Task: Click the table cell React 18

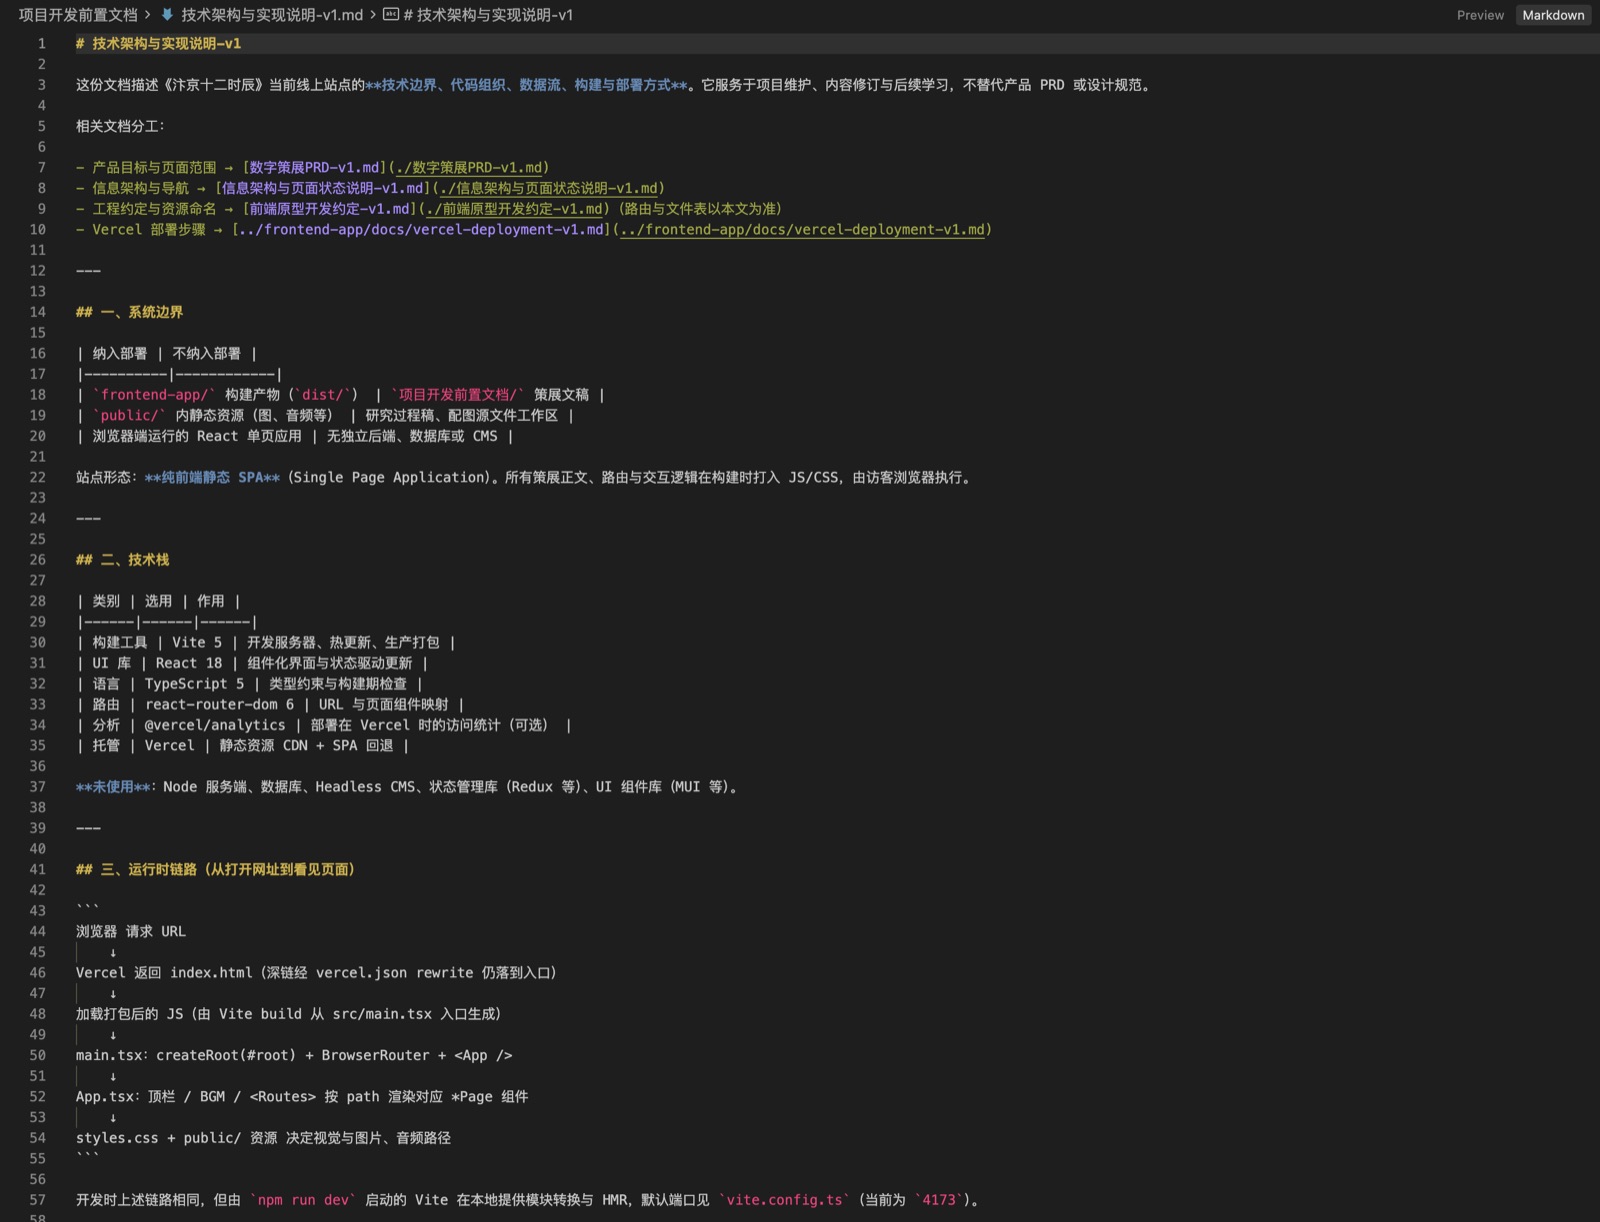Action: click(x=189, y=663)
